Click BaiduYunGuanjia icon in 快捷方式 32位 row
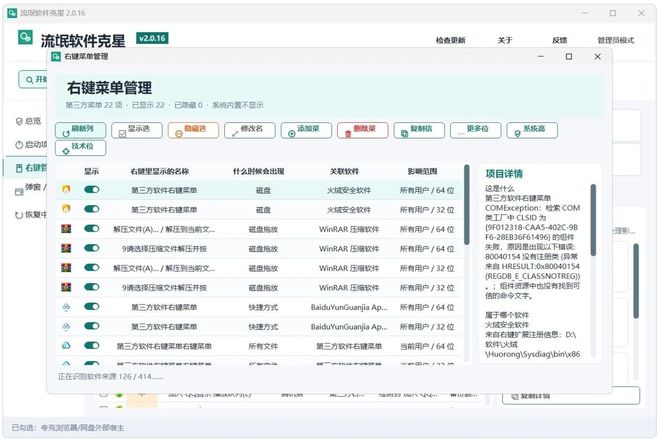The width and height of the screenshot is (660, 442). pyautogui.click(x=66, y=326)
